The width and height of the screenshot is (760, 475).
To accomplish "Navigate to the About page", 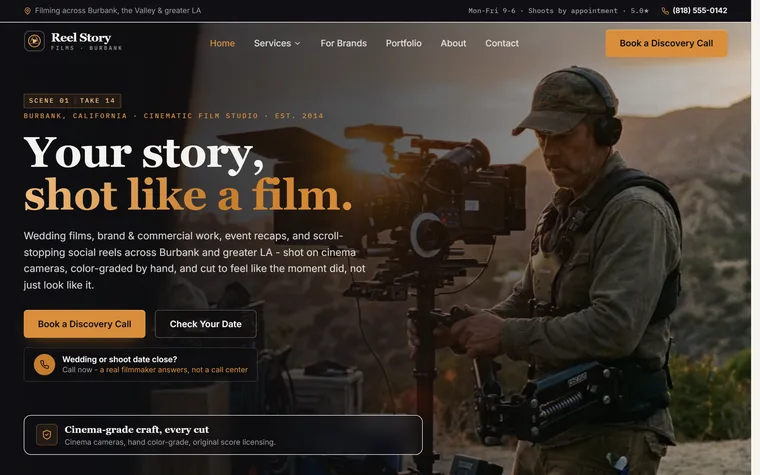I will 453,43.
